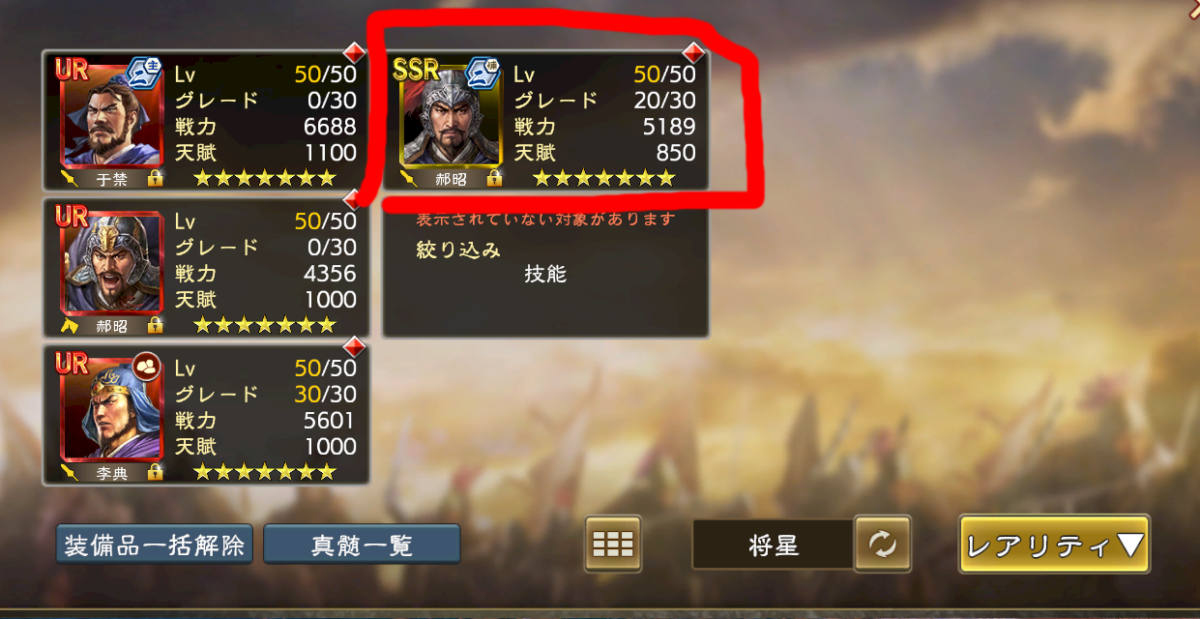The width and height of the screenshot is (1200, 619).
Task: Click the yellow weapon icon beside UR 郝昭's name
Action: (x=71, y=325)
